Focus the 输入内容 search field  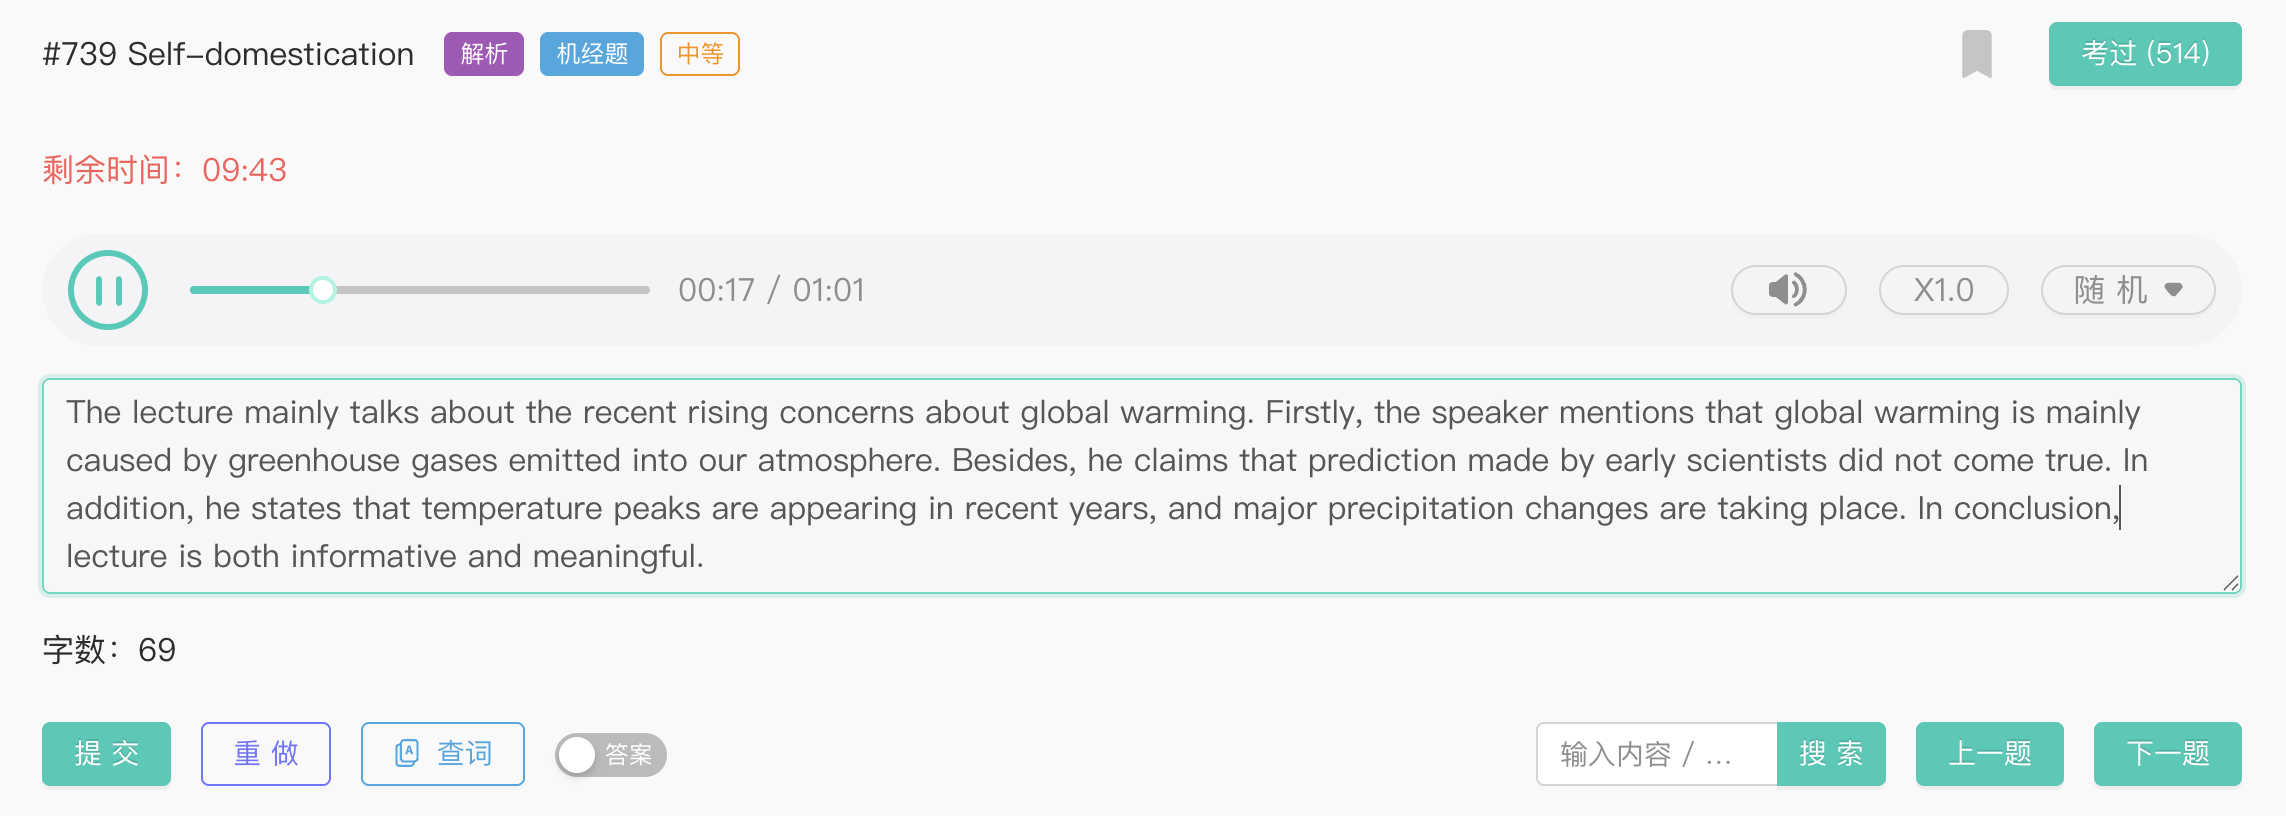click(x=1656, y=753)
